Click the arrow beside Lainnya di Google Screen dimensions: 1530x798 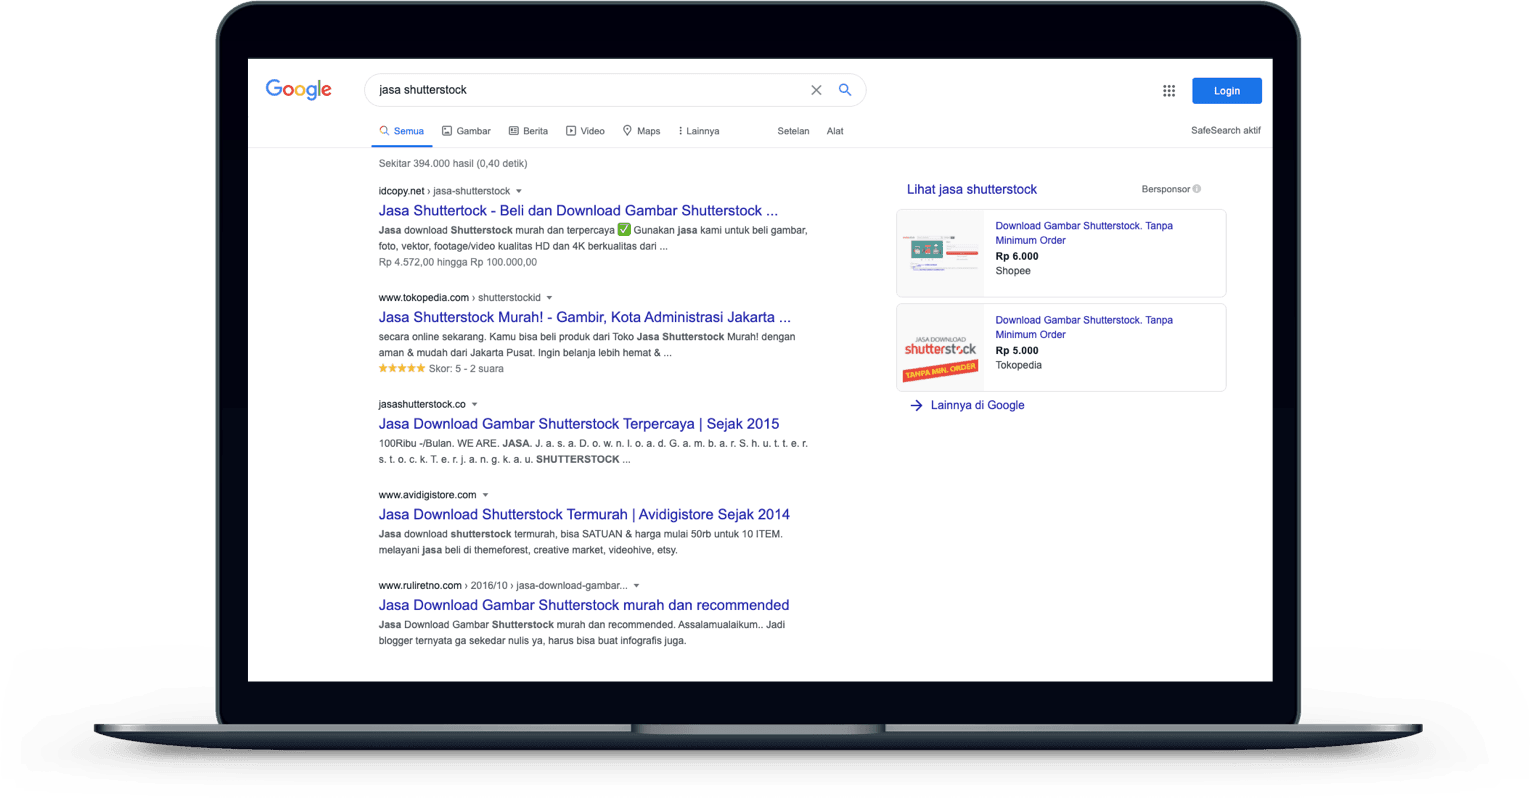[x=916, y=405]
